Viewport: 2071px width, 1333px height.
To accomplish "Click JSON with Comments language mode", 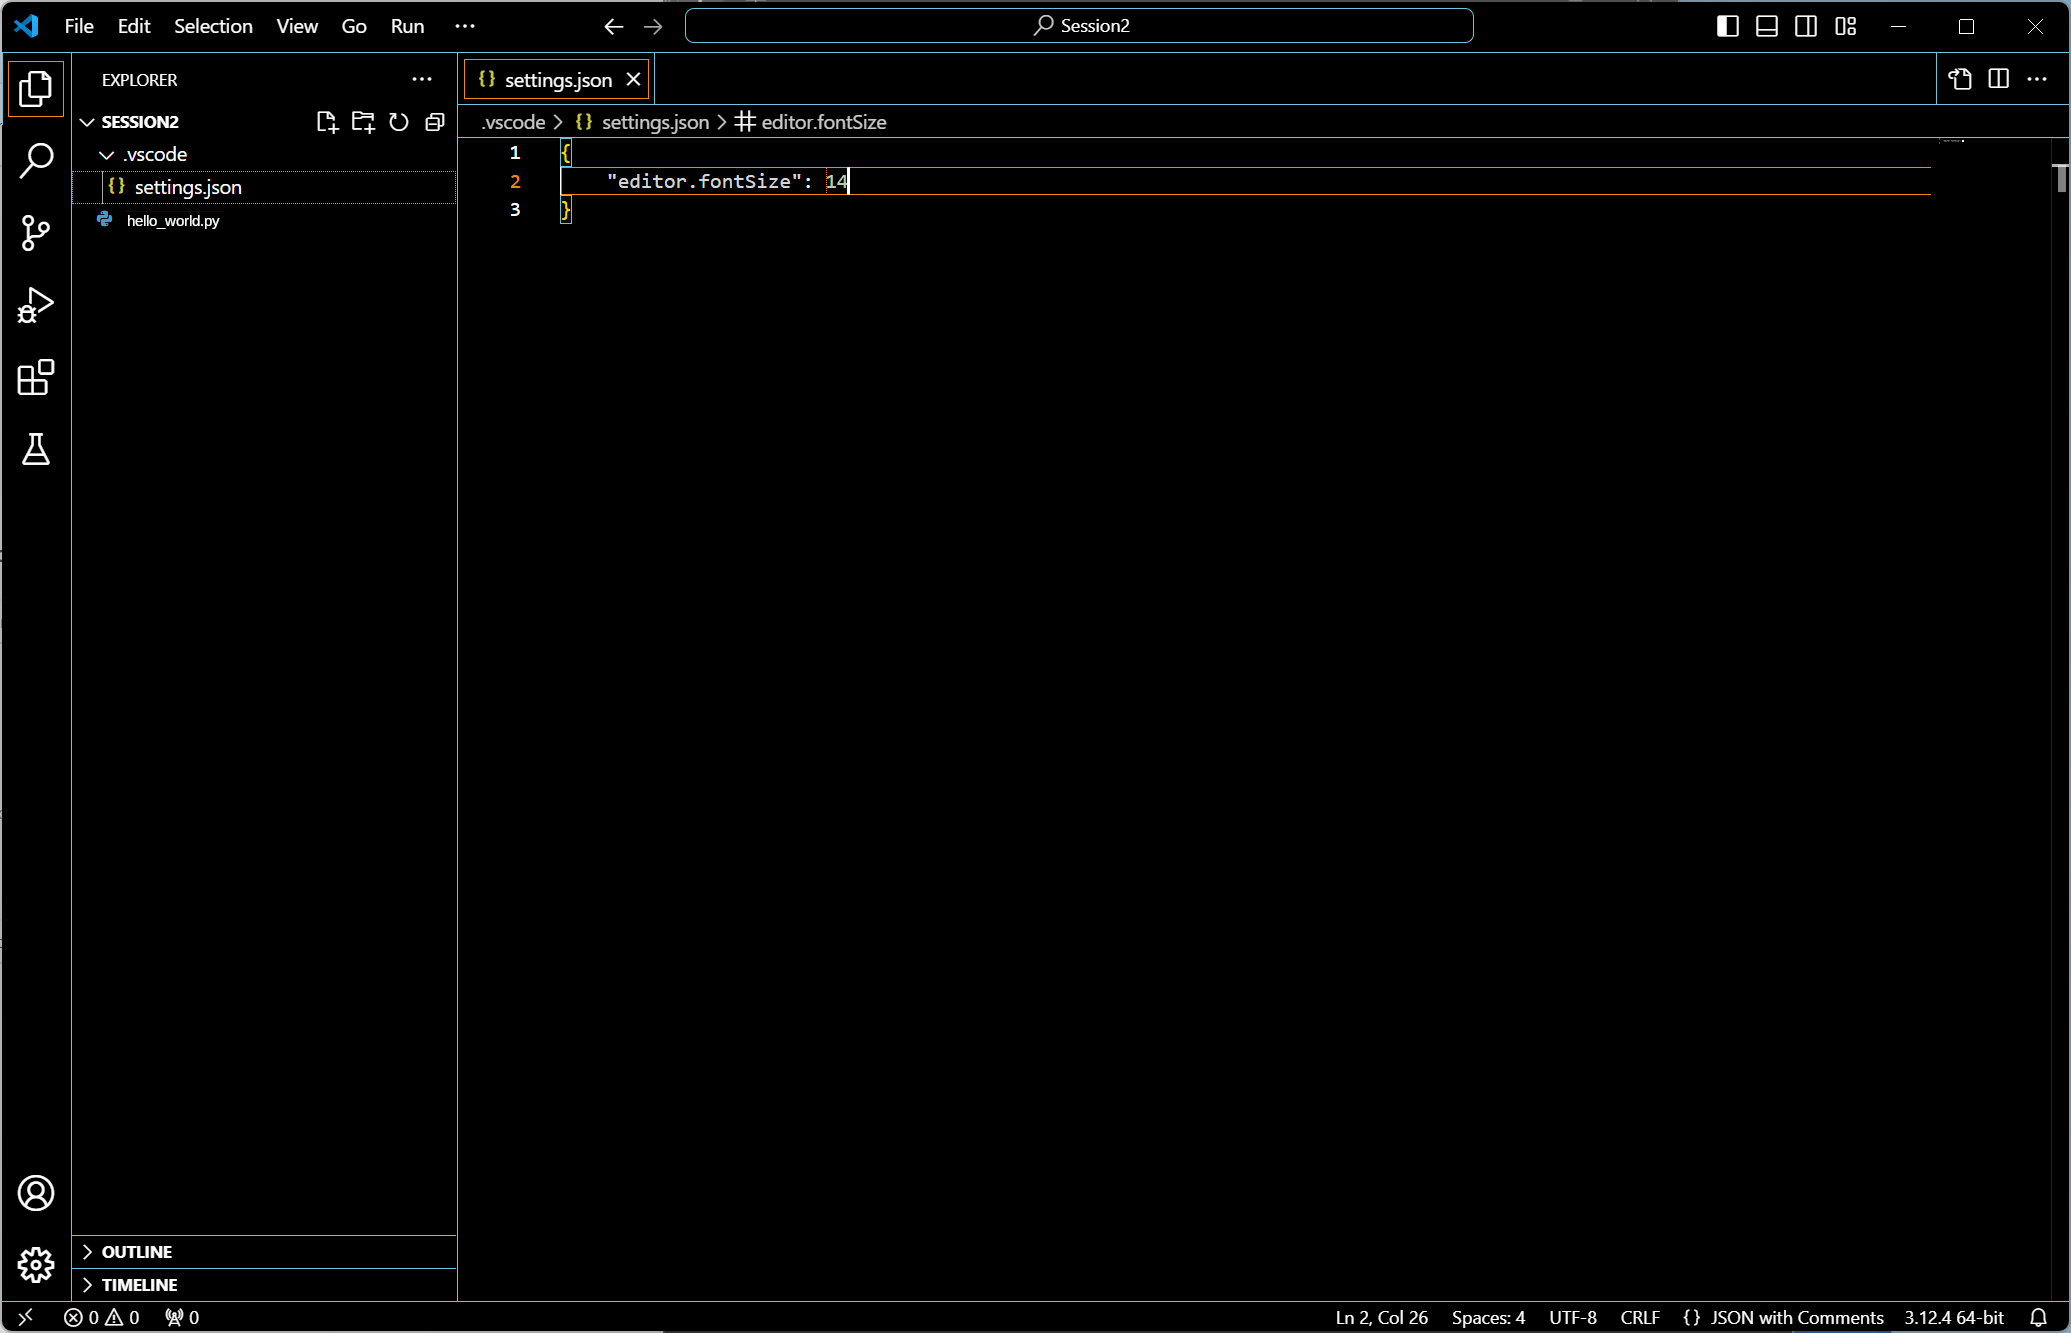I will tap(1796, 1317).
